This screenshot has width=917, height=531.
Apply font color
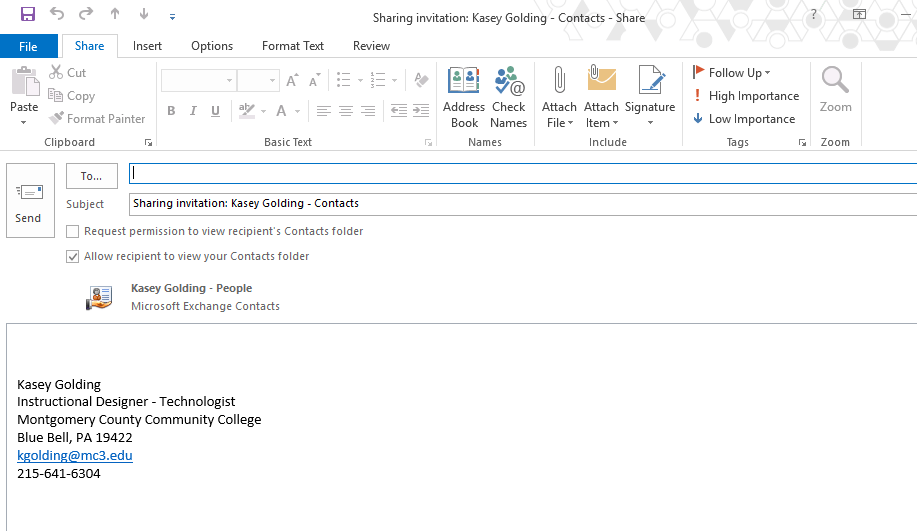281,111
